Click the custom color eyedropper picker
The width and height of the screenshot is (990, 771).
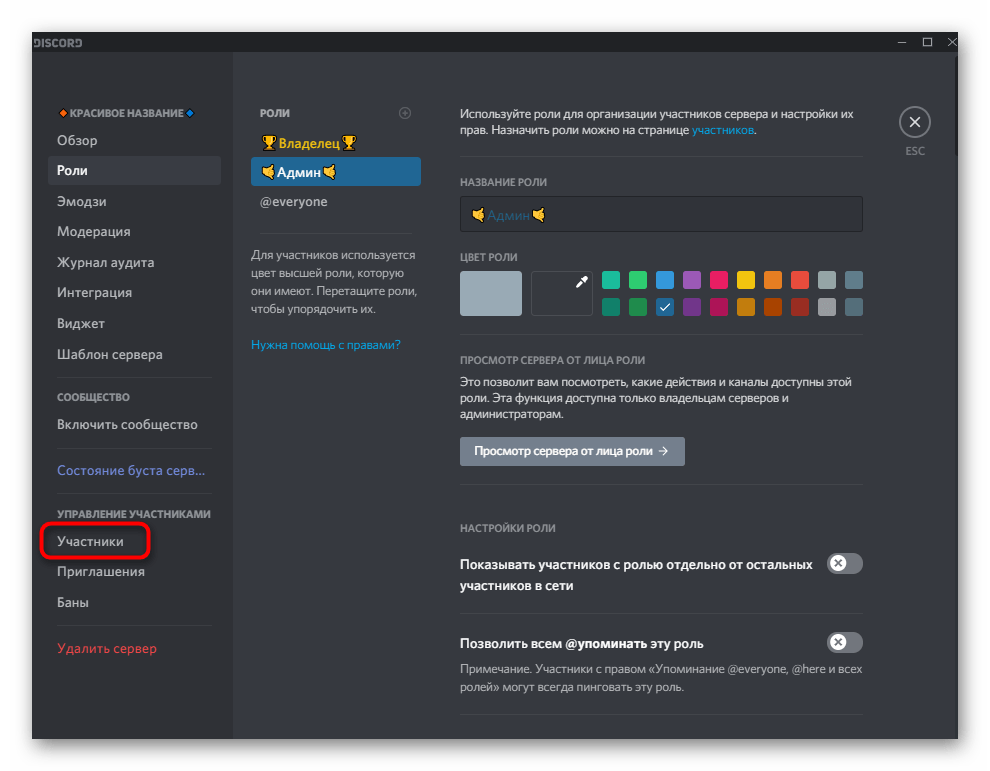click(x=562, y=293)
